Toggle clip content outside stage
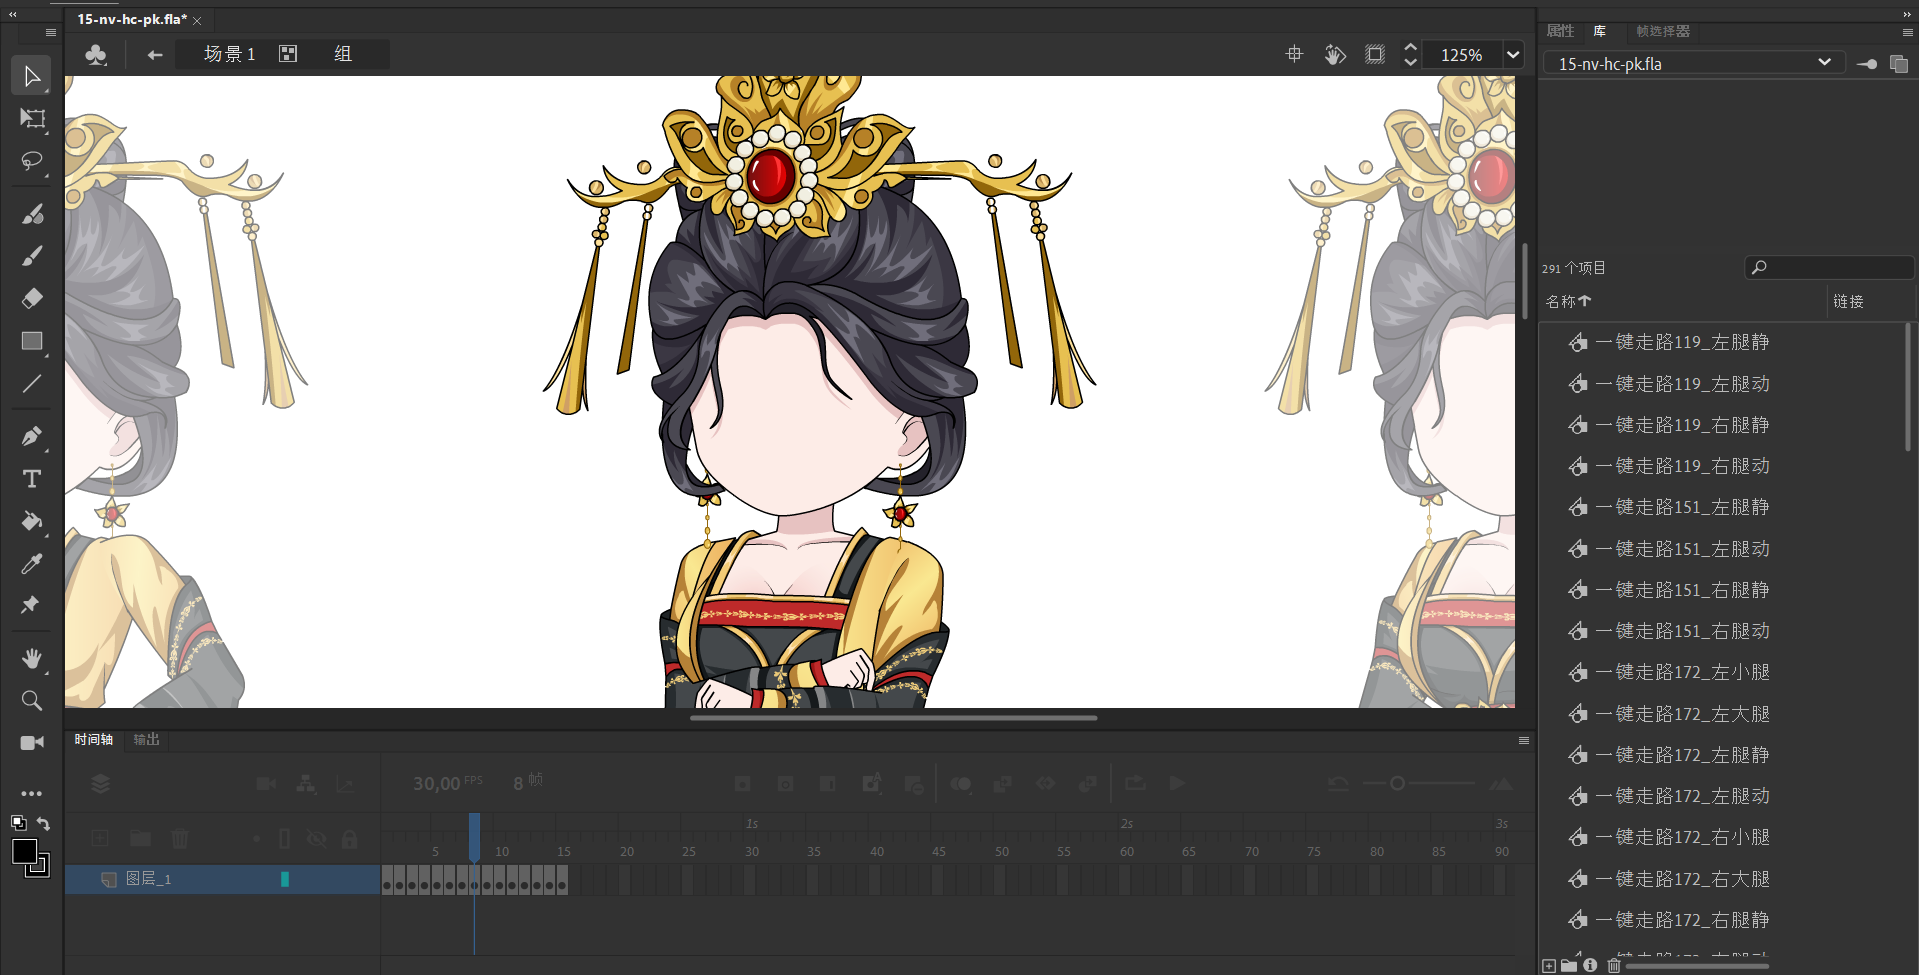 [x=1375, y=55]
